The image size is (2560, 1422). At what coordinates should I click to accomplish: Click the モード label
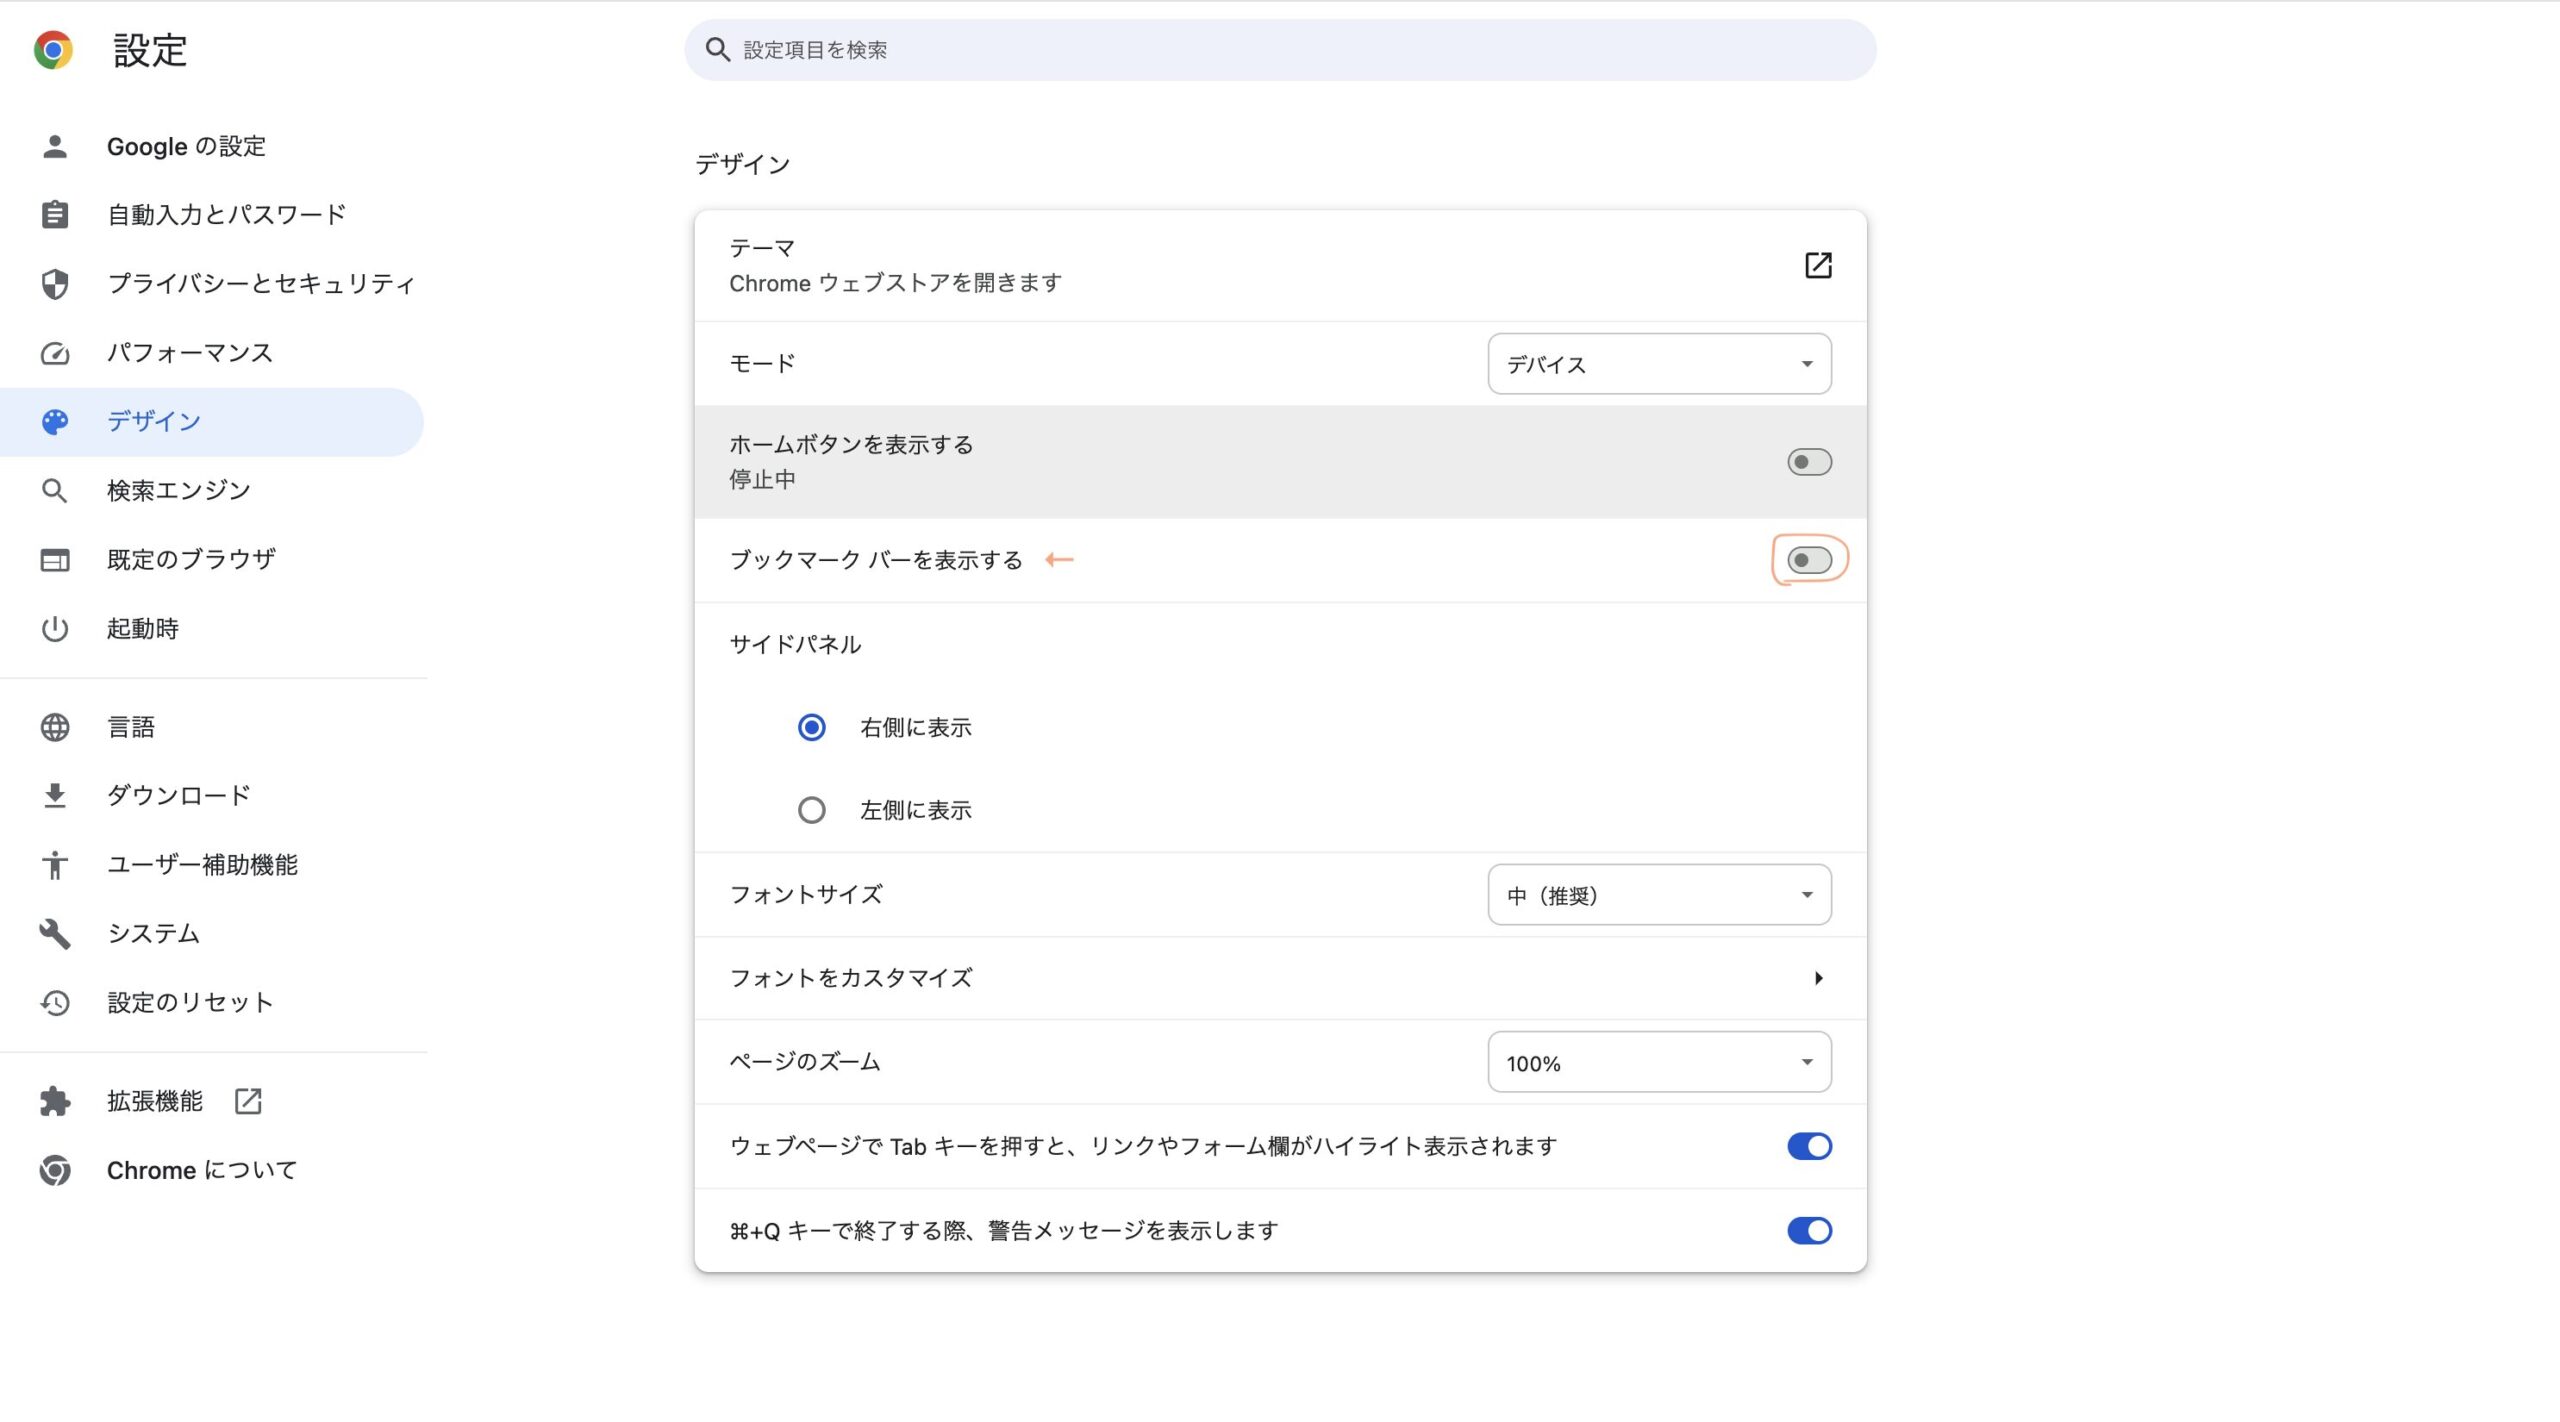762,364
